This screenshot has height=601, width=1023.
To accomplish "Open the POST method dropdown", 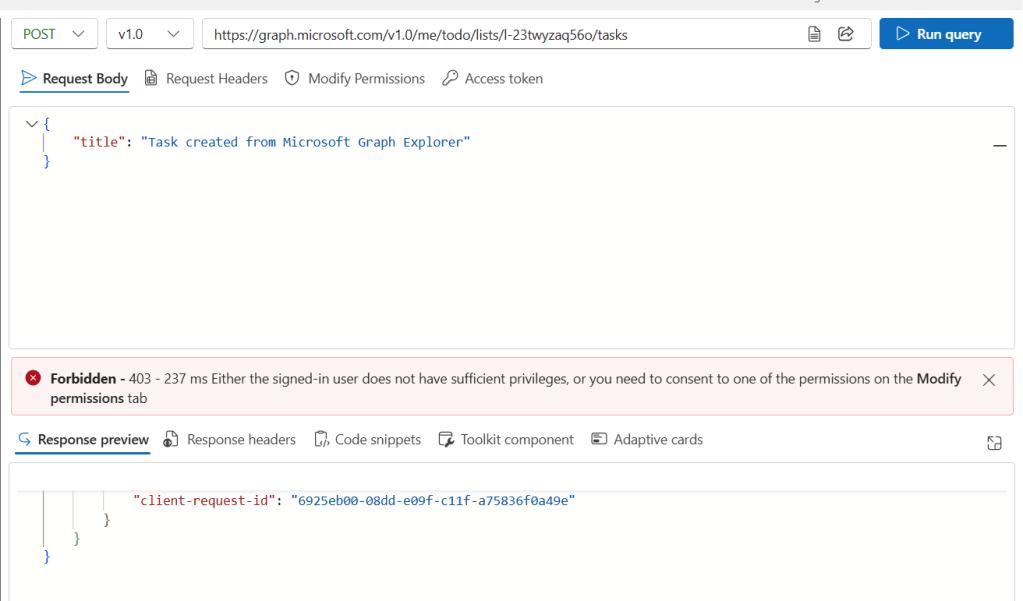I will pyautogui.click(x=54, y=33).
